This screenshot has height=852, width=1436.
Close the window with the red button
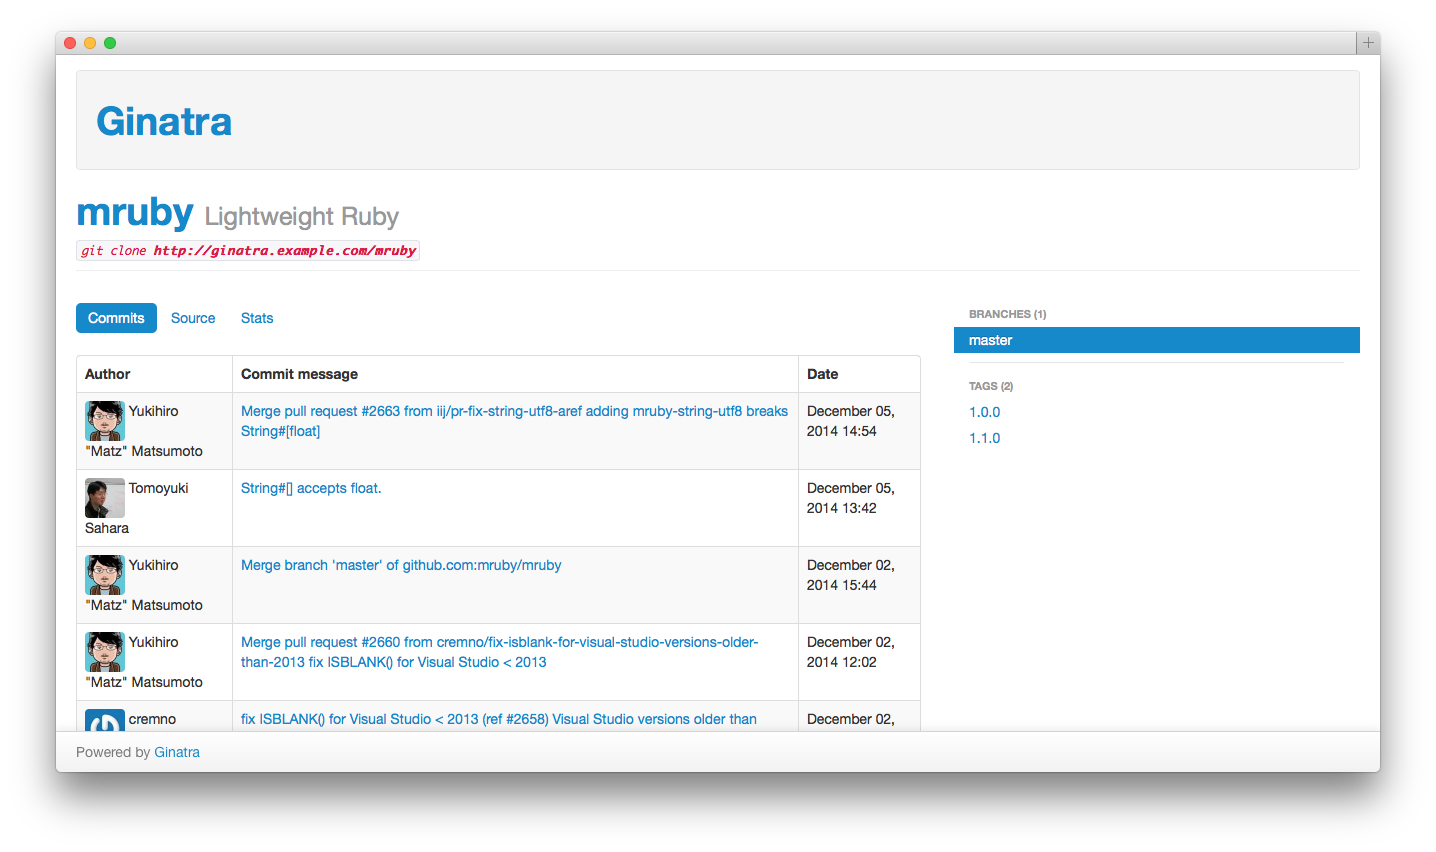(70, 43)
